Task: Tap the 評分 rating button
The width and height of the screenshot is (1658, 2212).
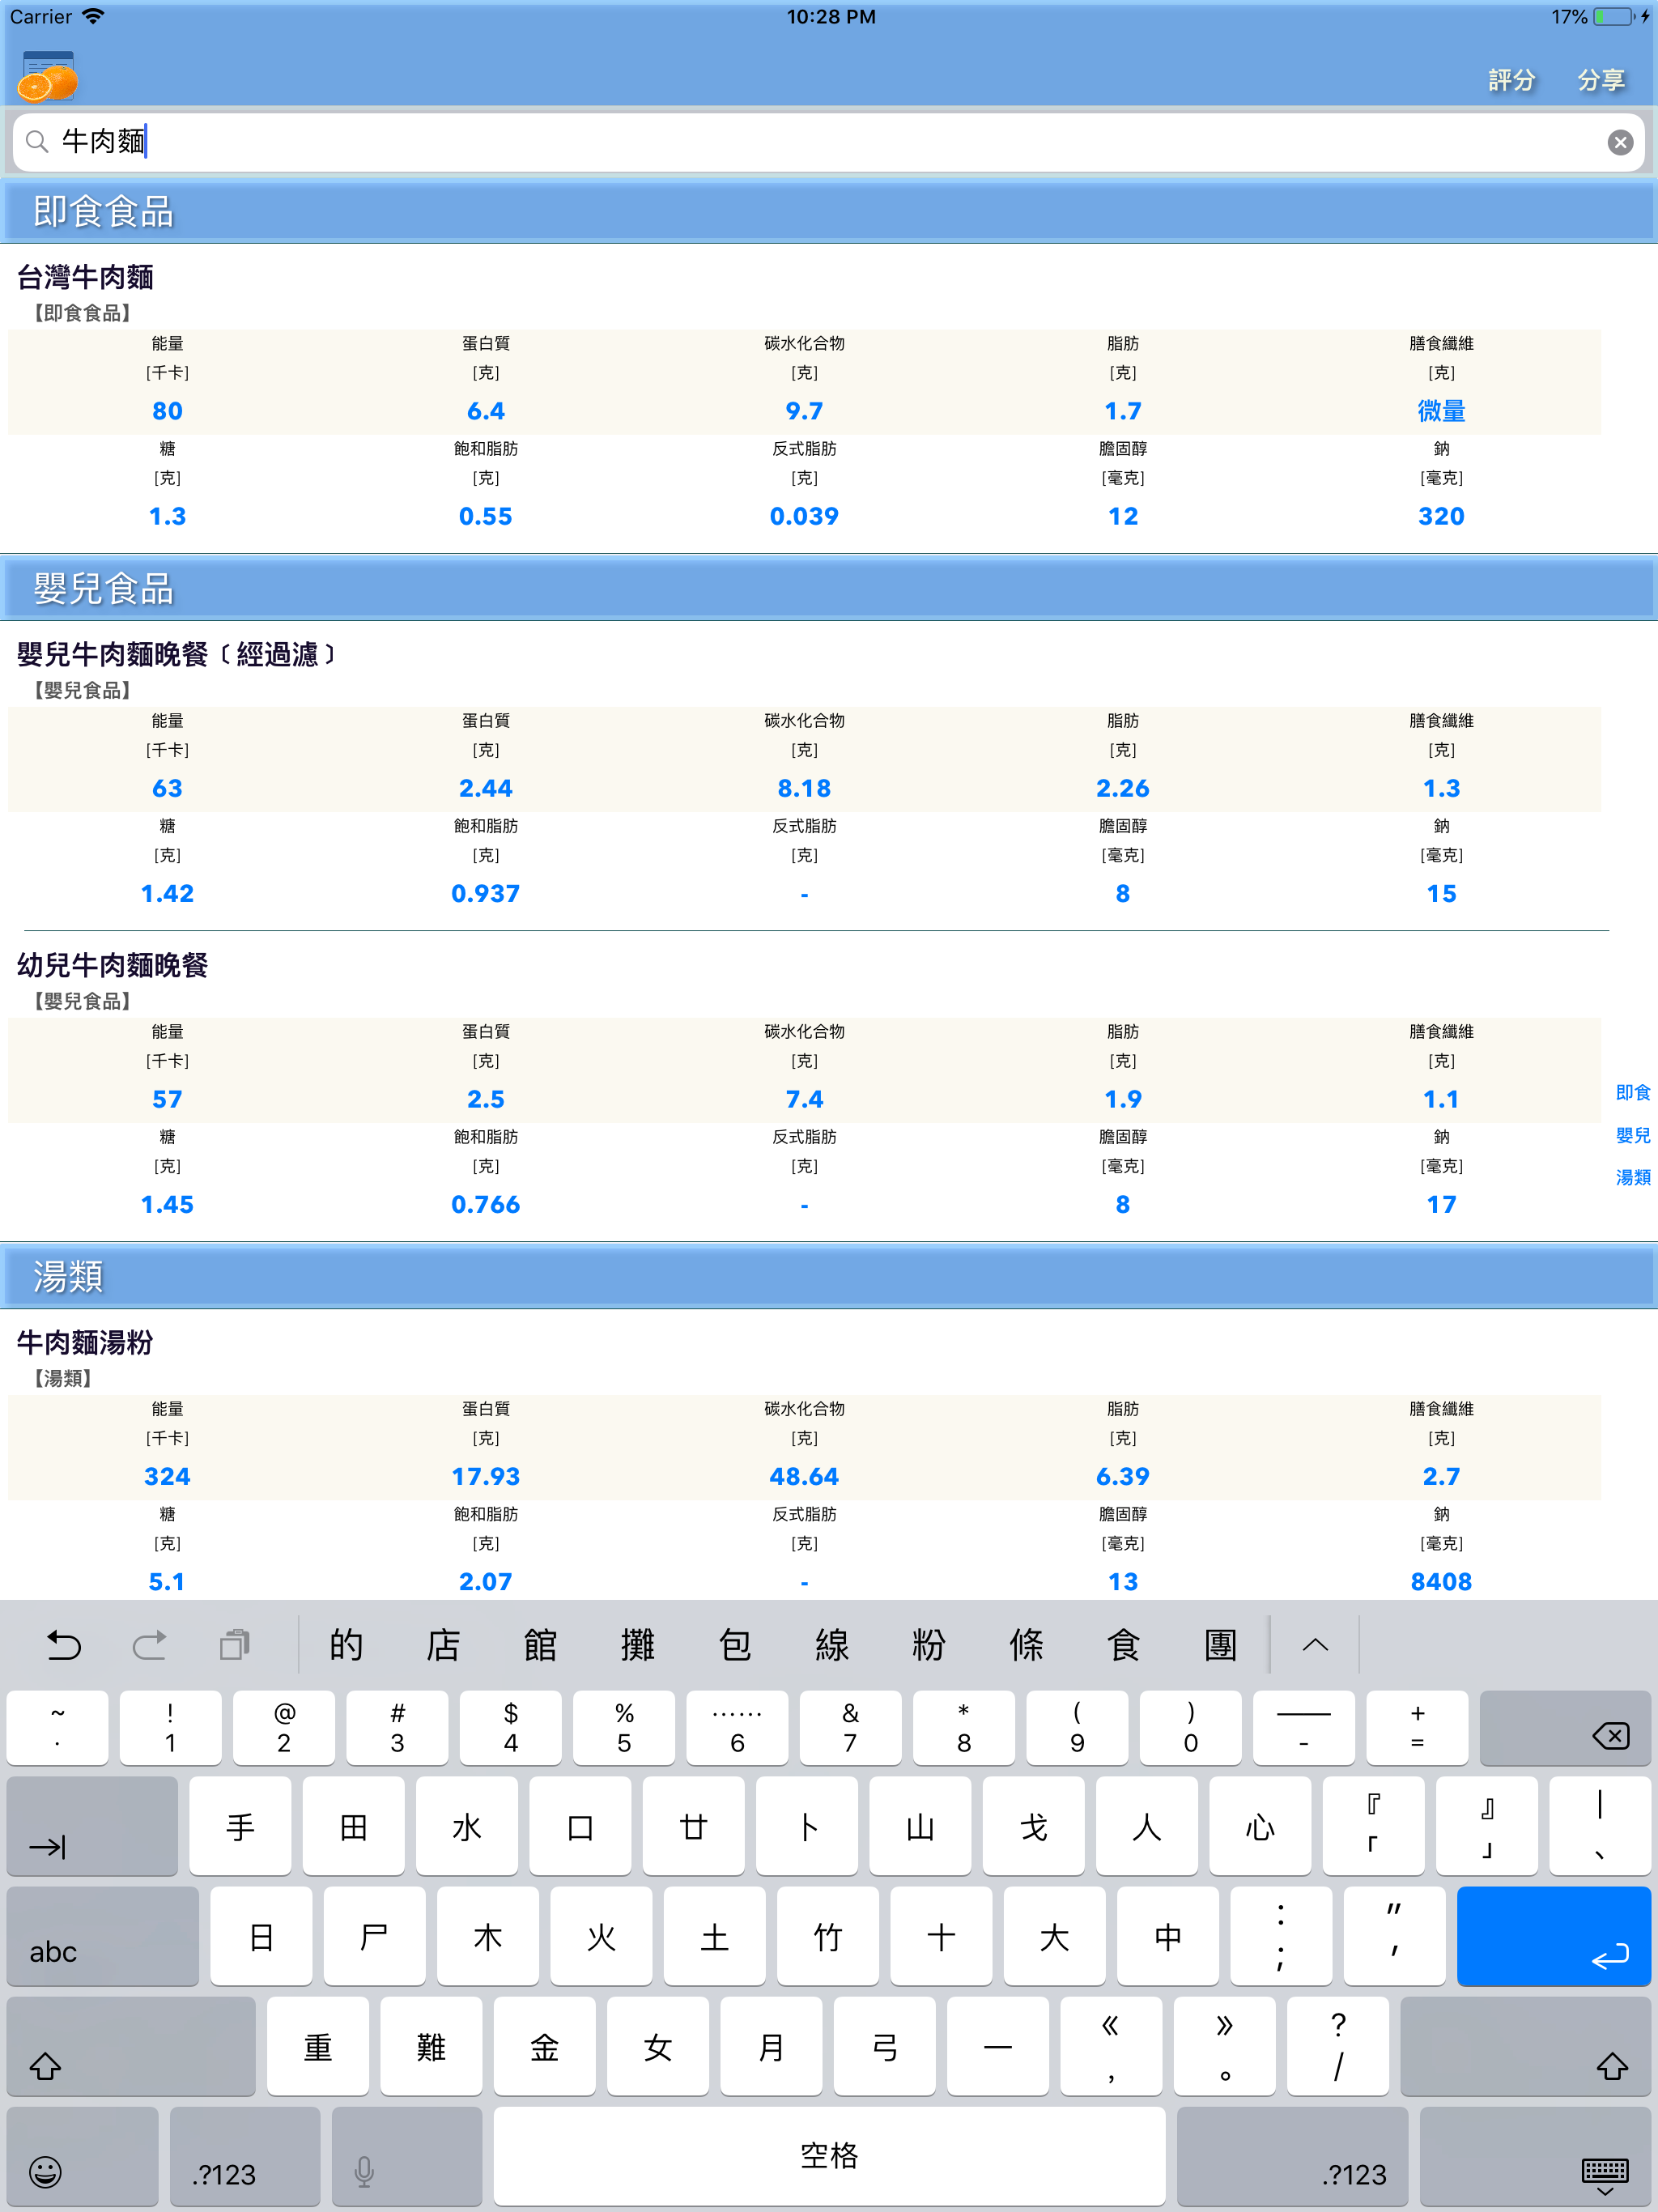Action: [x=1511, y=80]
